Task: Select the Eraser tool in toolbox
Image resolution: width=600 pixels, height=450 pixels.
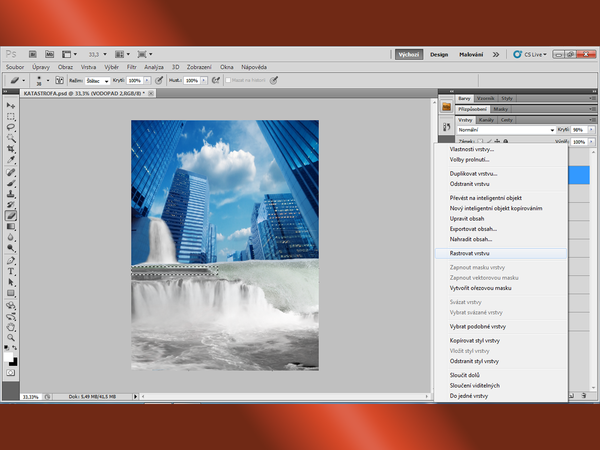Action: click(11, 215)
